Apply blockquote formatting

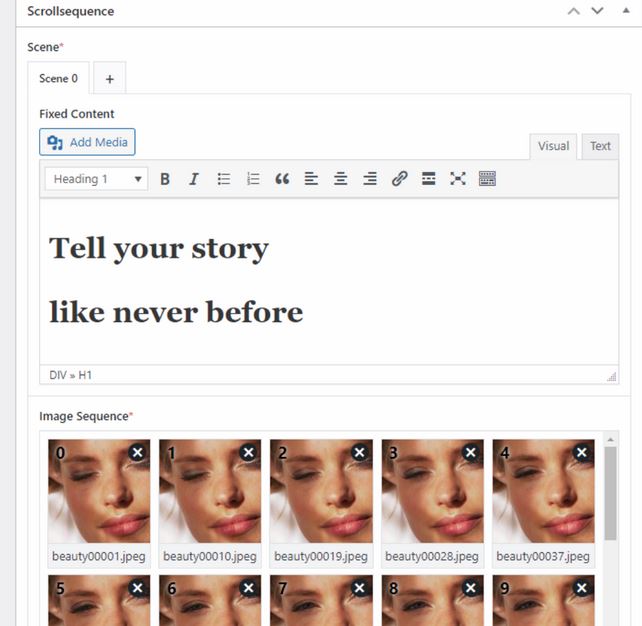[282, 179]
